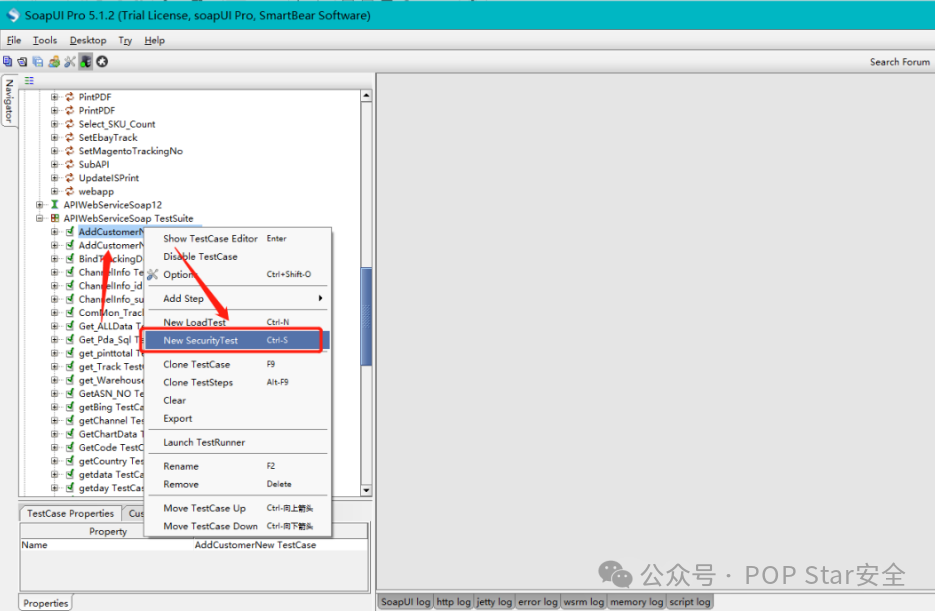Open the Desktop menu

pyautogui.click(x=88, y=40)
